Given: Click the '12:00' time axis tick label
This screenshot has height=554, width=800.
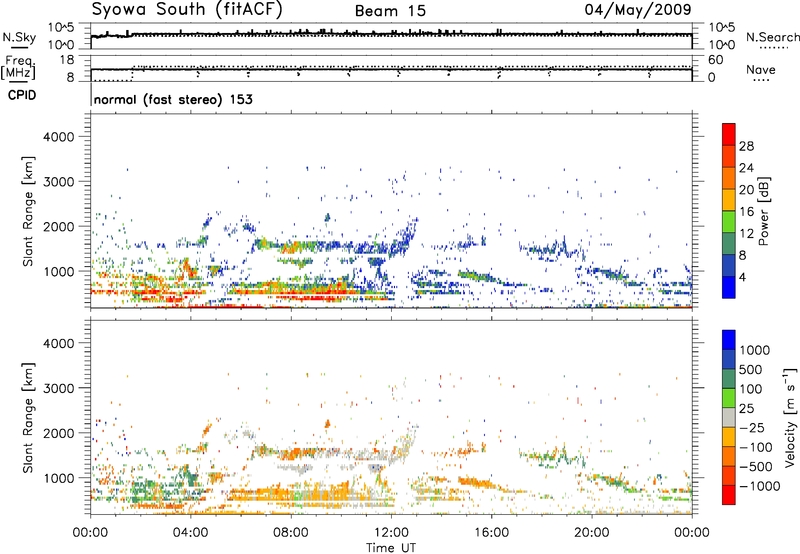Looking at the screenshot, I should tap(391, 533).
